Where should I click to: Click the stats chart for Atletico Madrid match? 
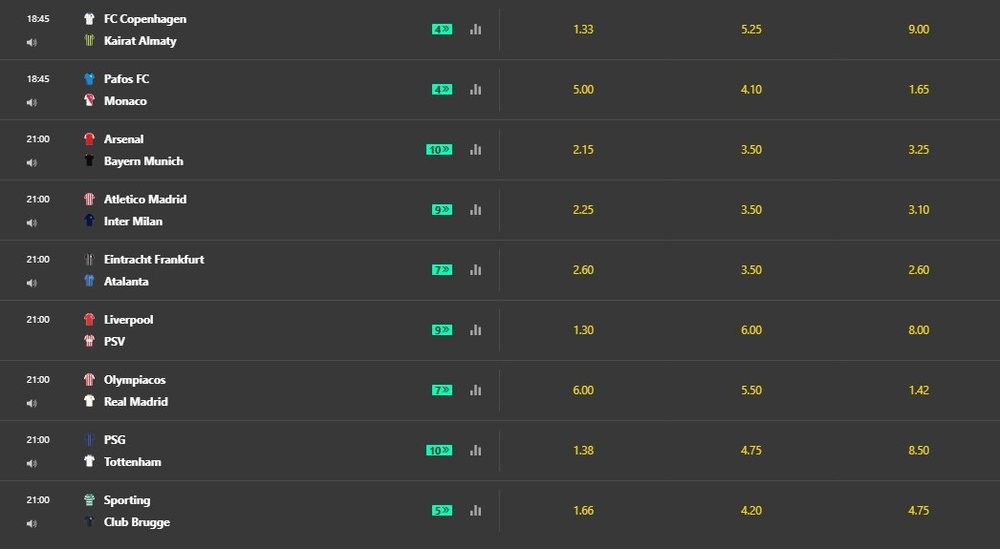coord(475,210)
